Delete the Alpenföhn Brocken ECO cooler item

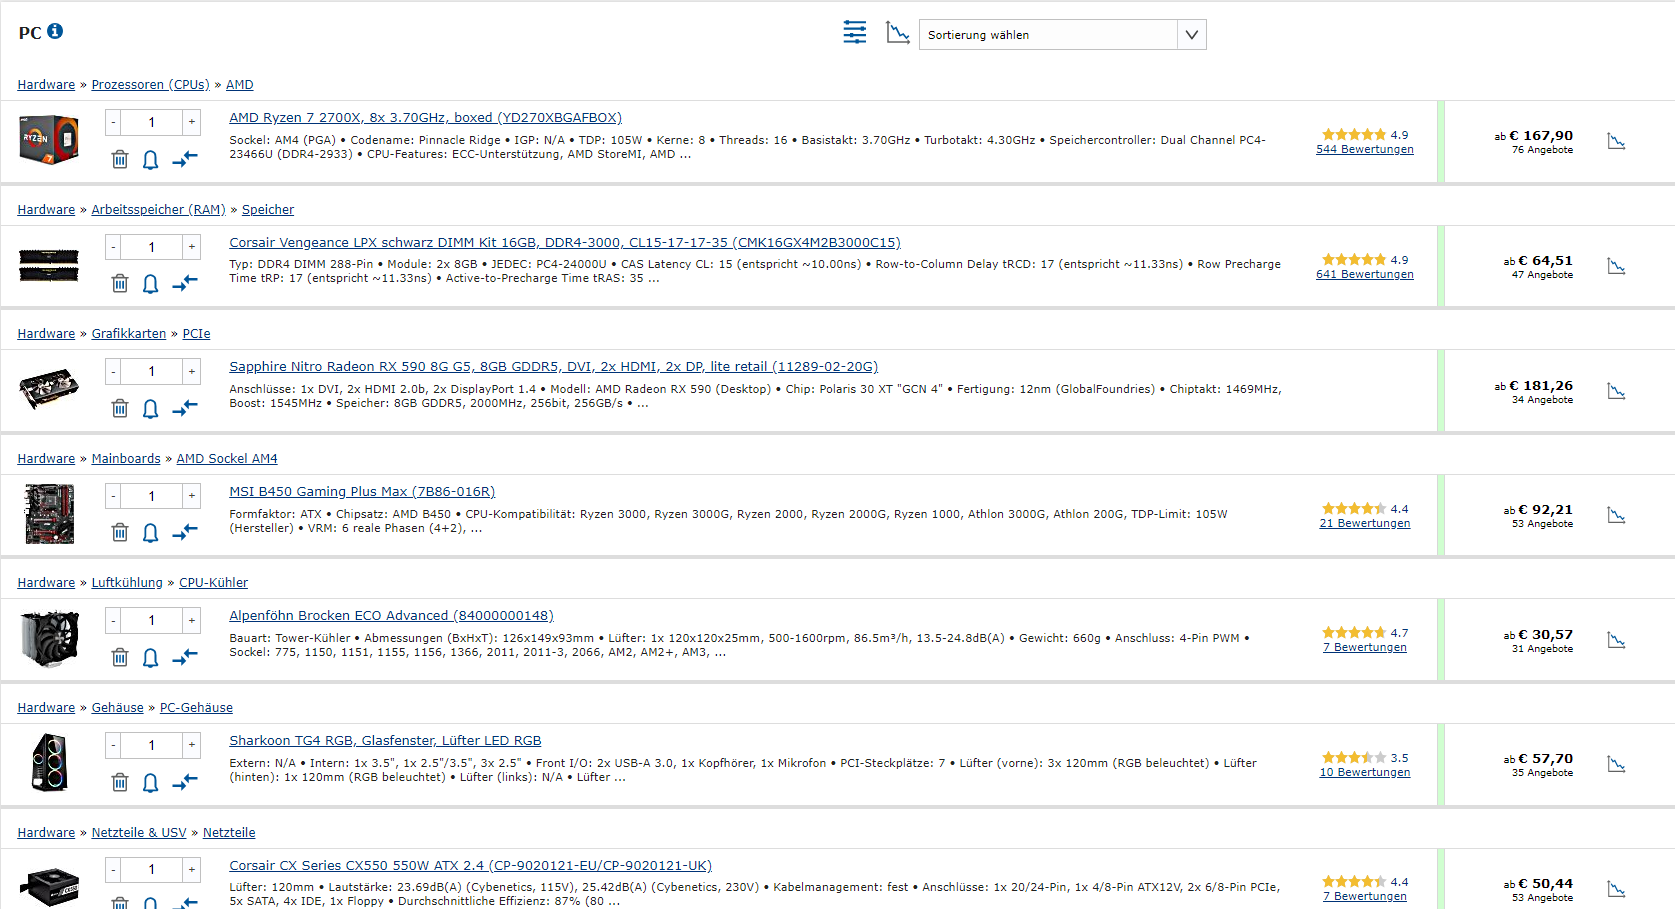pyautogui.click(x=120, y=657)
